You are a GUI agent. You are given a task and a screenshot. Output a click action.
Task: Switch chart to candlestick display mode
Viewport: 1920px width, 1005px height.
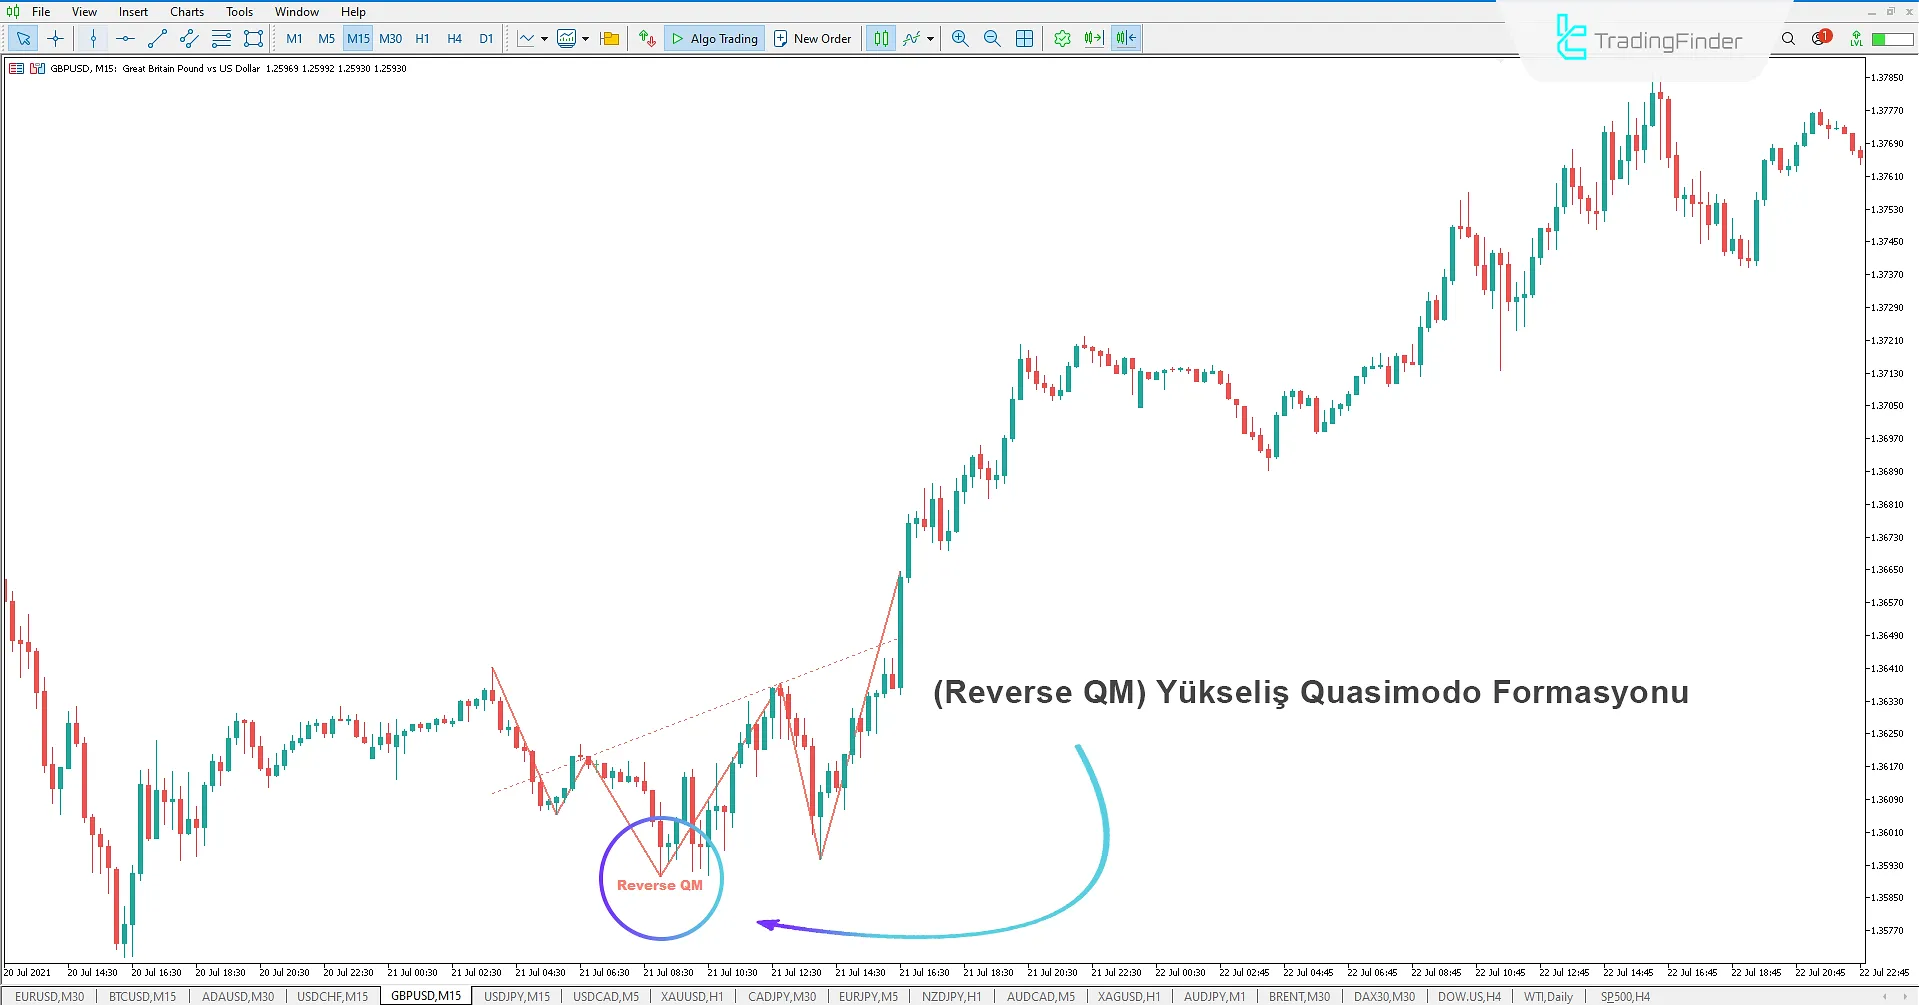pyautogui.click(x=879, y=38)
